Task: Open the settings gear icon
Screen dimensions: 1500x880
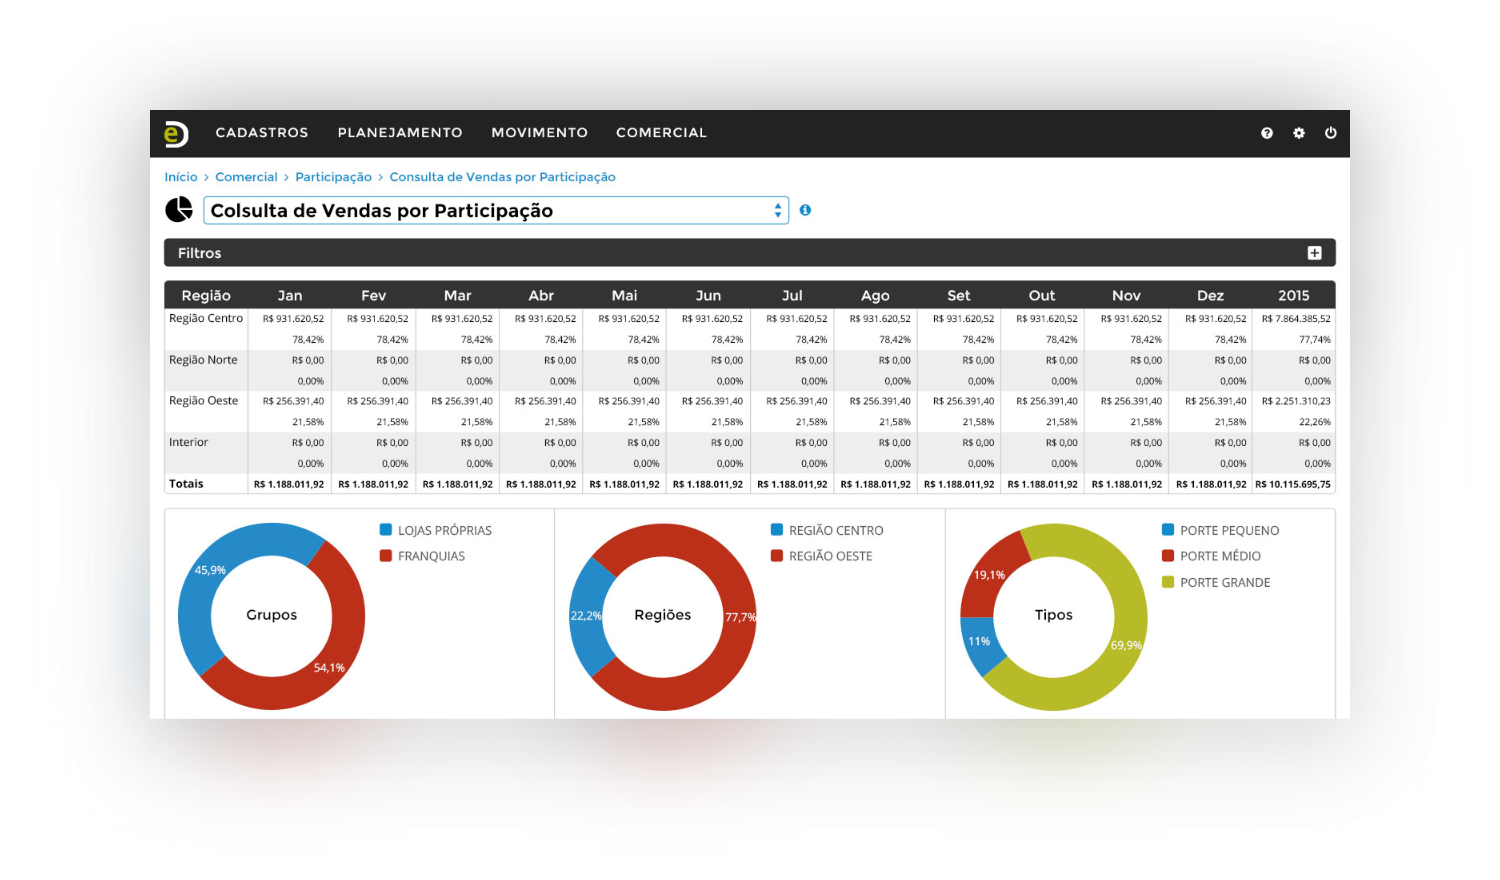Action: tap(1299, 133)
